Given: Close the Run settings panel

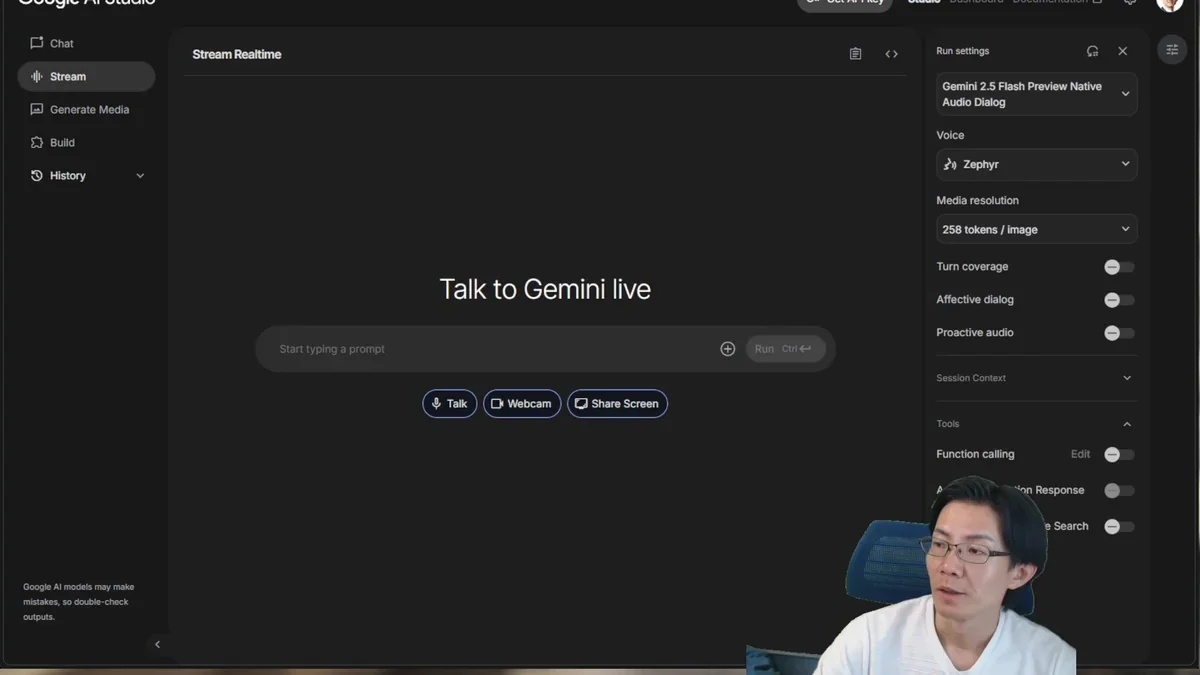Looking at the screenshot, I should click(1122, 51).
